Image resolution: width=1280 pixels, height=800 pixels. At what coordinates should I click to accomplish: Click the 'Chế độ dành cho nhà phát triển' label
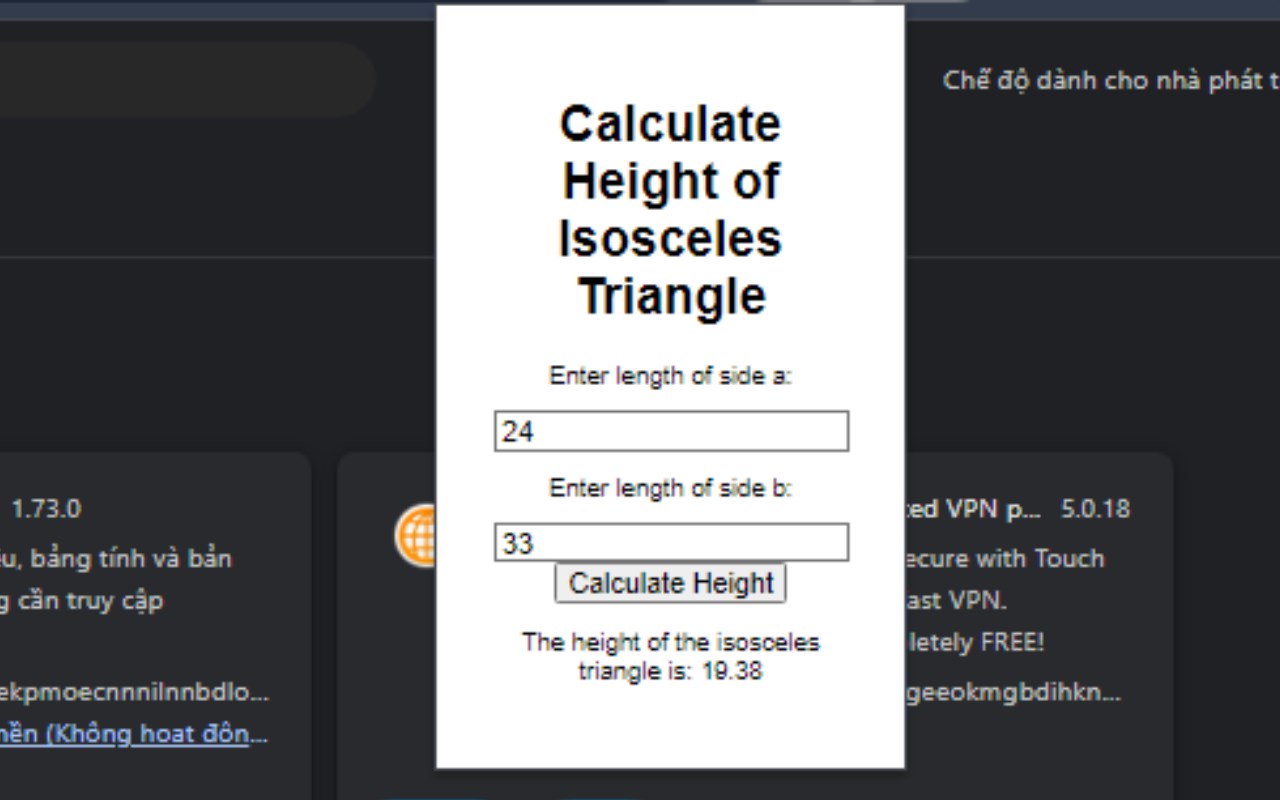point(1110,80)
